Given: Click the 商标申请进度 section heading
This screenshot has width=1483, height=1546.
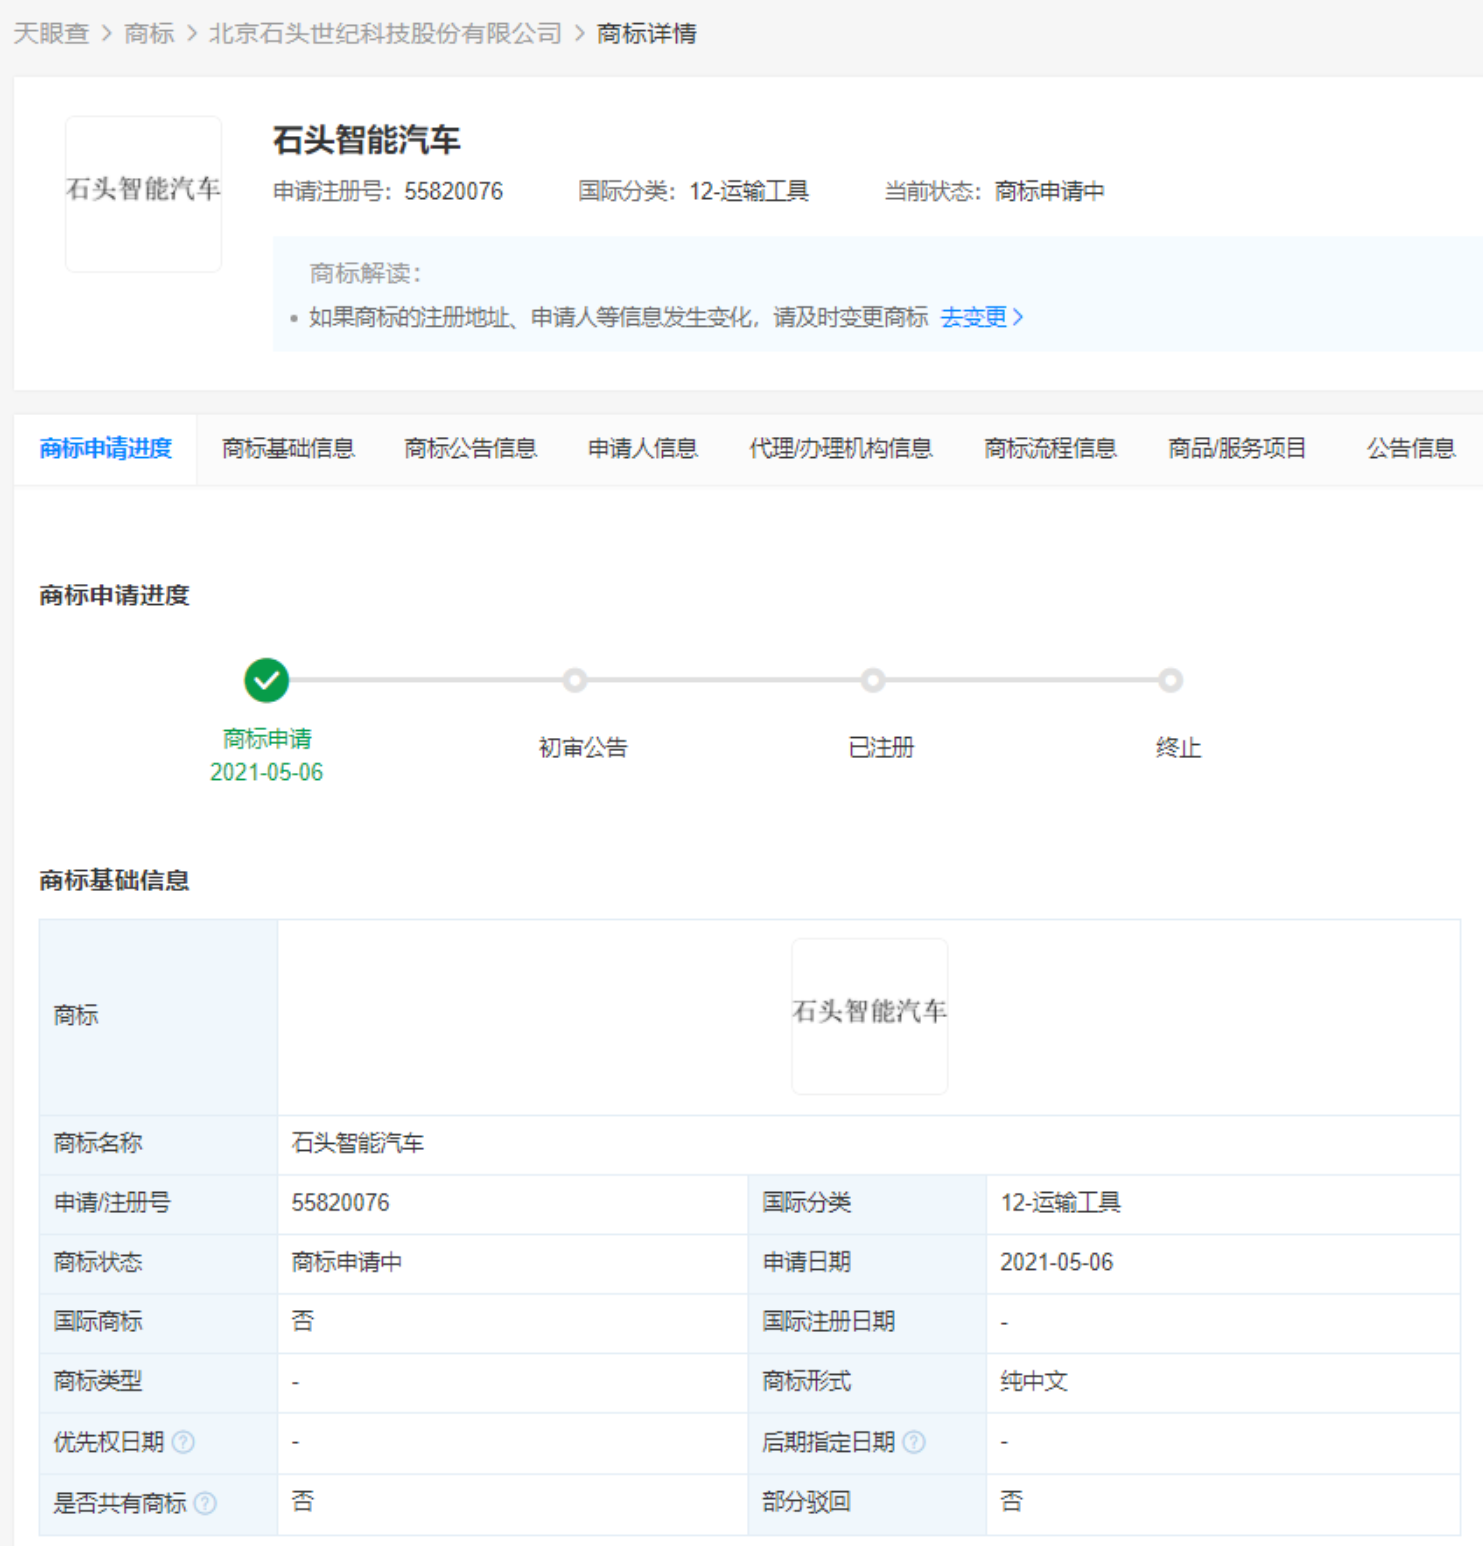Looking at the screenshot, I should (x=114, y=595).
